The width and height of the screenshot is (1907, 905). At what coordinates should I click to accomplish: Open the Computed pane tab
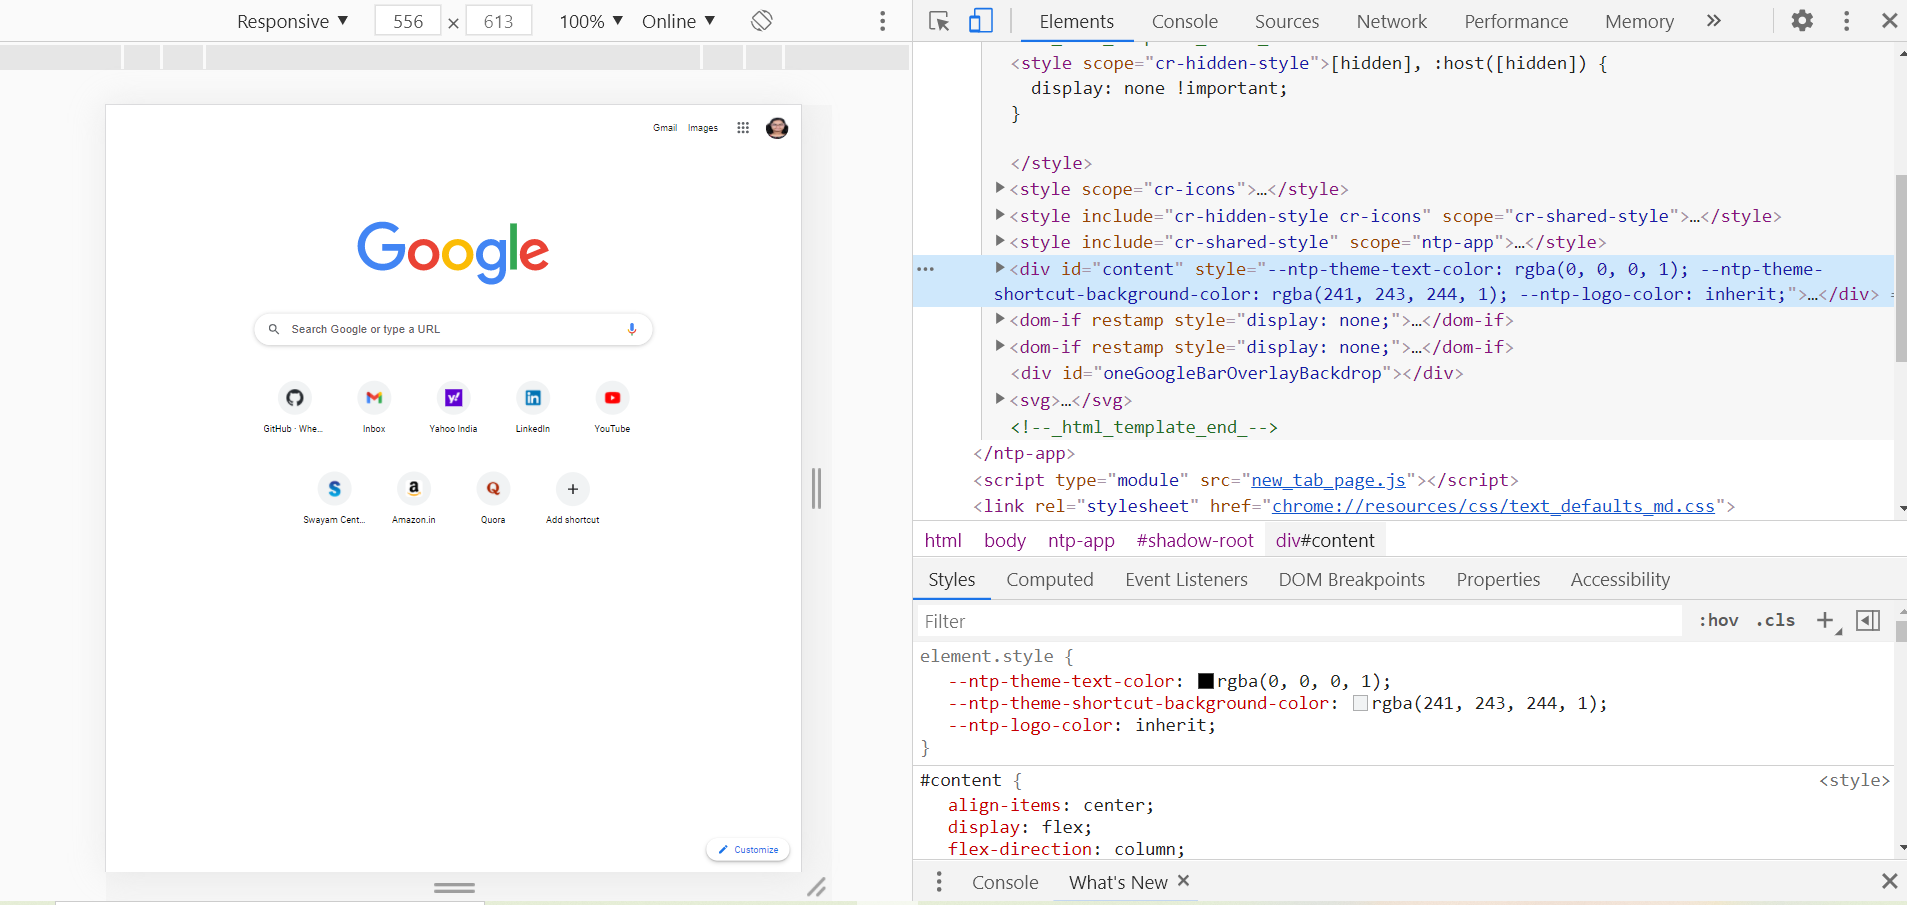pyautogui.click(x=1049, y=580)
